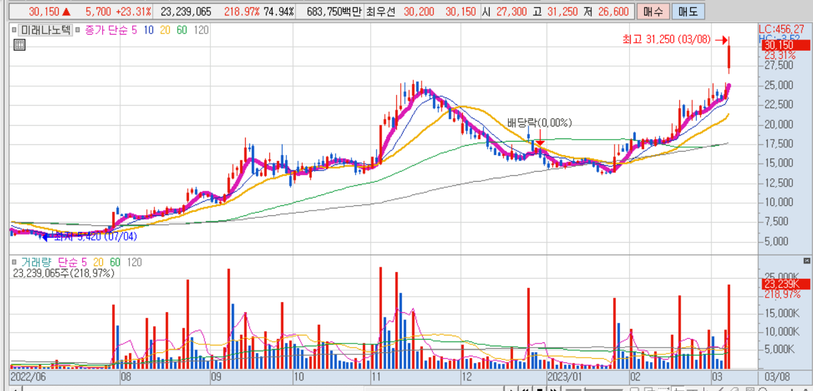Select the volume pane 20-period average legend
This screenshot has height=391, width=813.
click(99, 263)
